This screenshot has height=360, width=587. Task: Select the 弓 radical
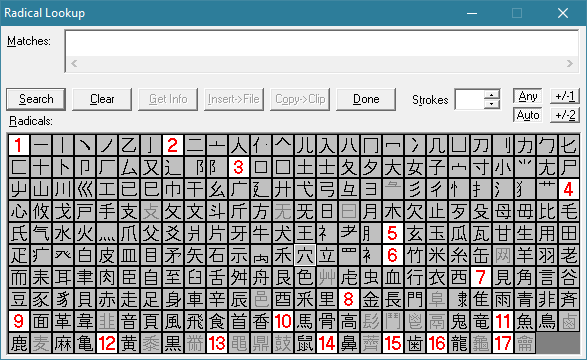(326, 189)
